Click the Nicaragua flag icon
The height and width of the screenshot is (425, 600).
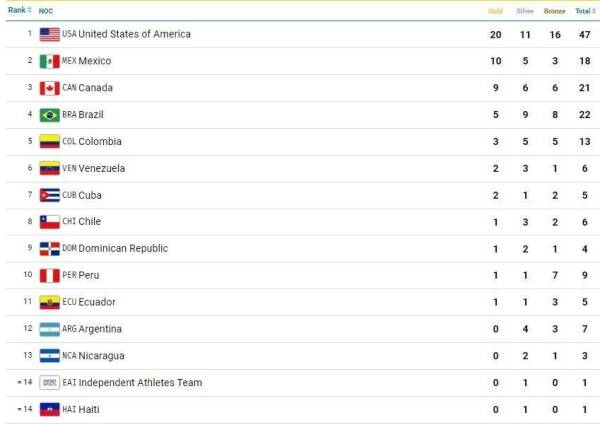[x=50, y=355]
